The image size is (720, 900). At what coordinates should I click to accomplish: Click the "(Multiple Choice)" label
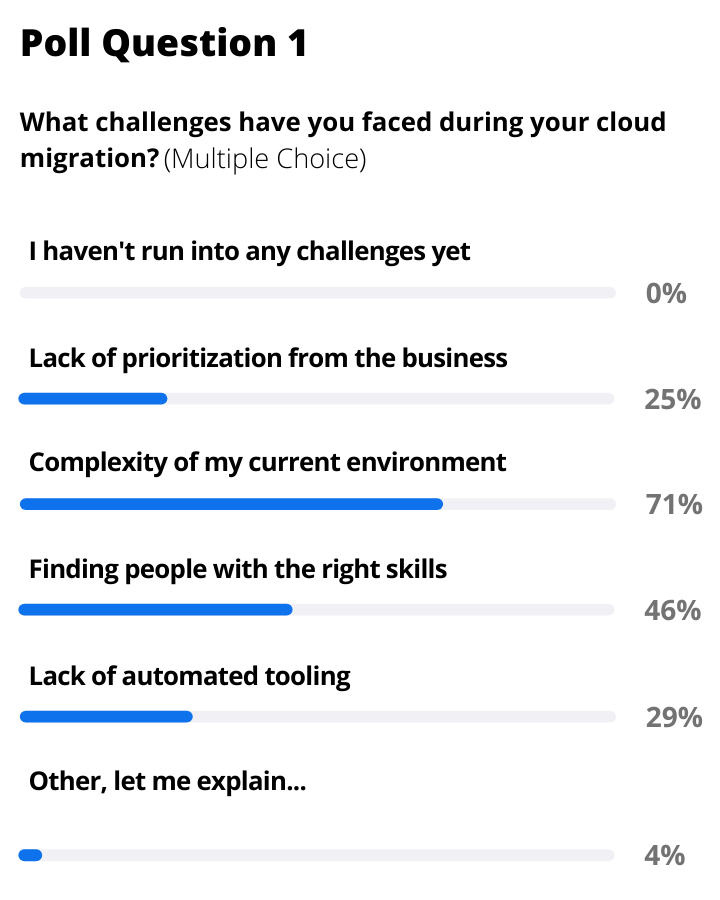[x=264, y=158]
